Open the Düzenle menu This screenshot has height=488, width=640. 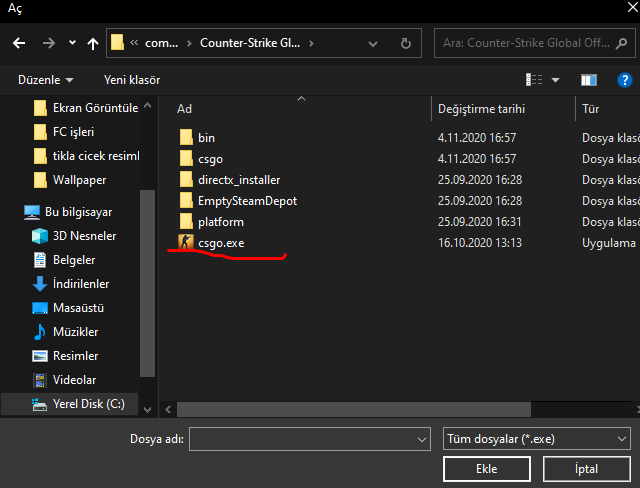click(x=45, y=80)
